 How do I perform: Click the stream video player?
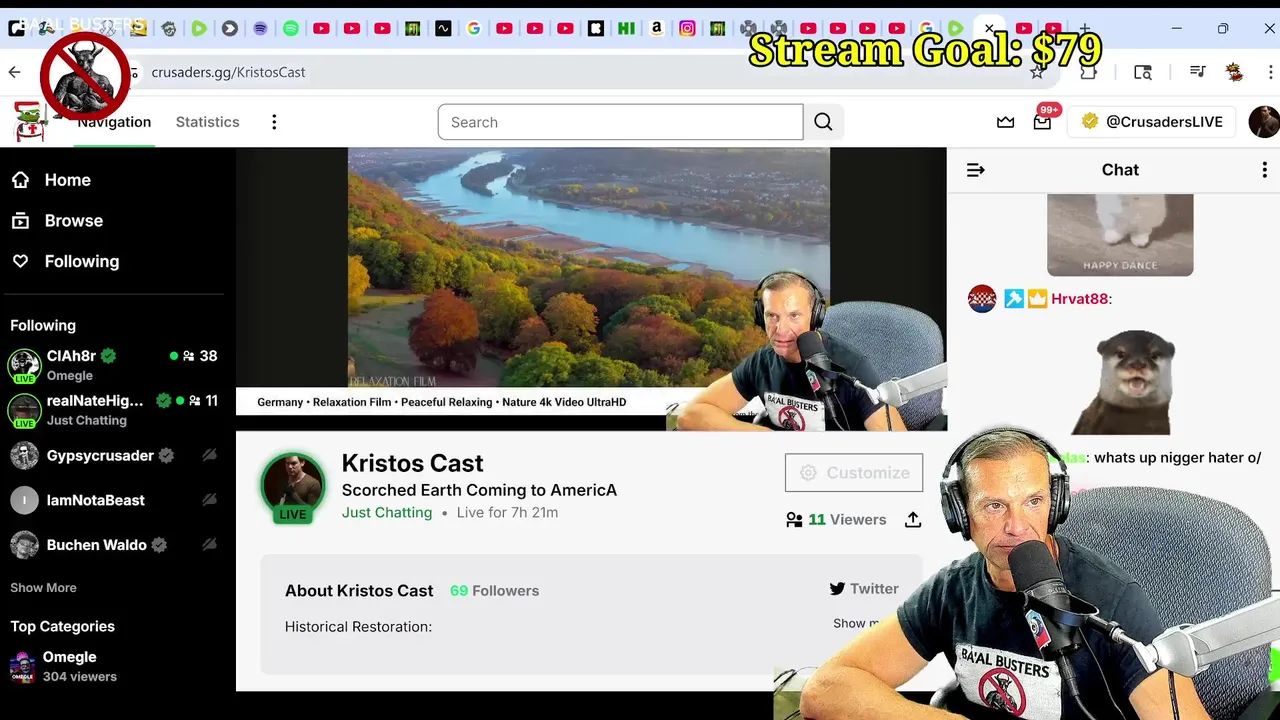point(590,288)
